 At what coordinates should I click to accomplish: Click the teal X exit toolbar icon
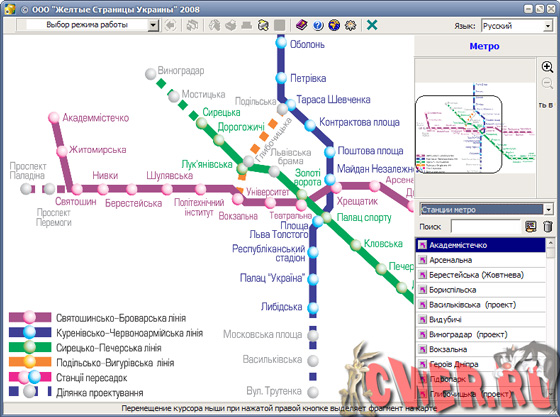coord(372,25)
